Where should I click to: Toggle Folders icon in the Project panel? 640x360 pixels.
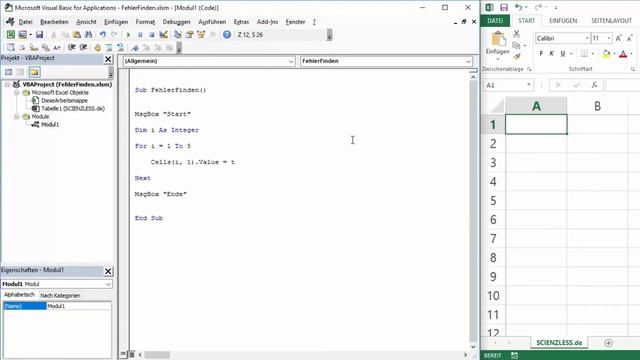coord(34,72)
